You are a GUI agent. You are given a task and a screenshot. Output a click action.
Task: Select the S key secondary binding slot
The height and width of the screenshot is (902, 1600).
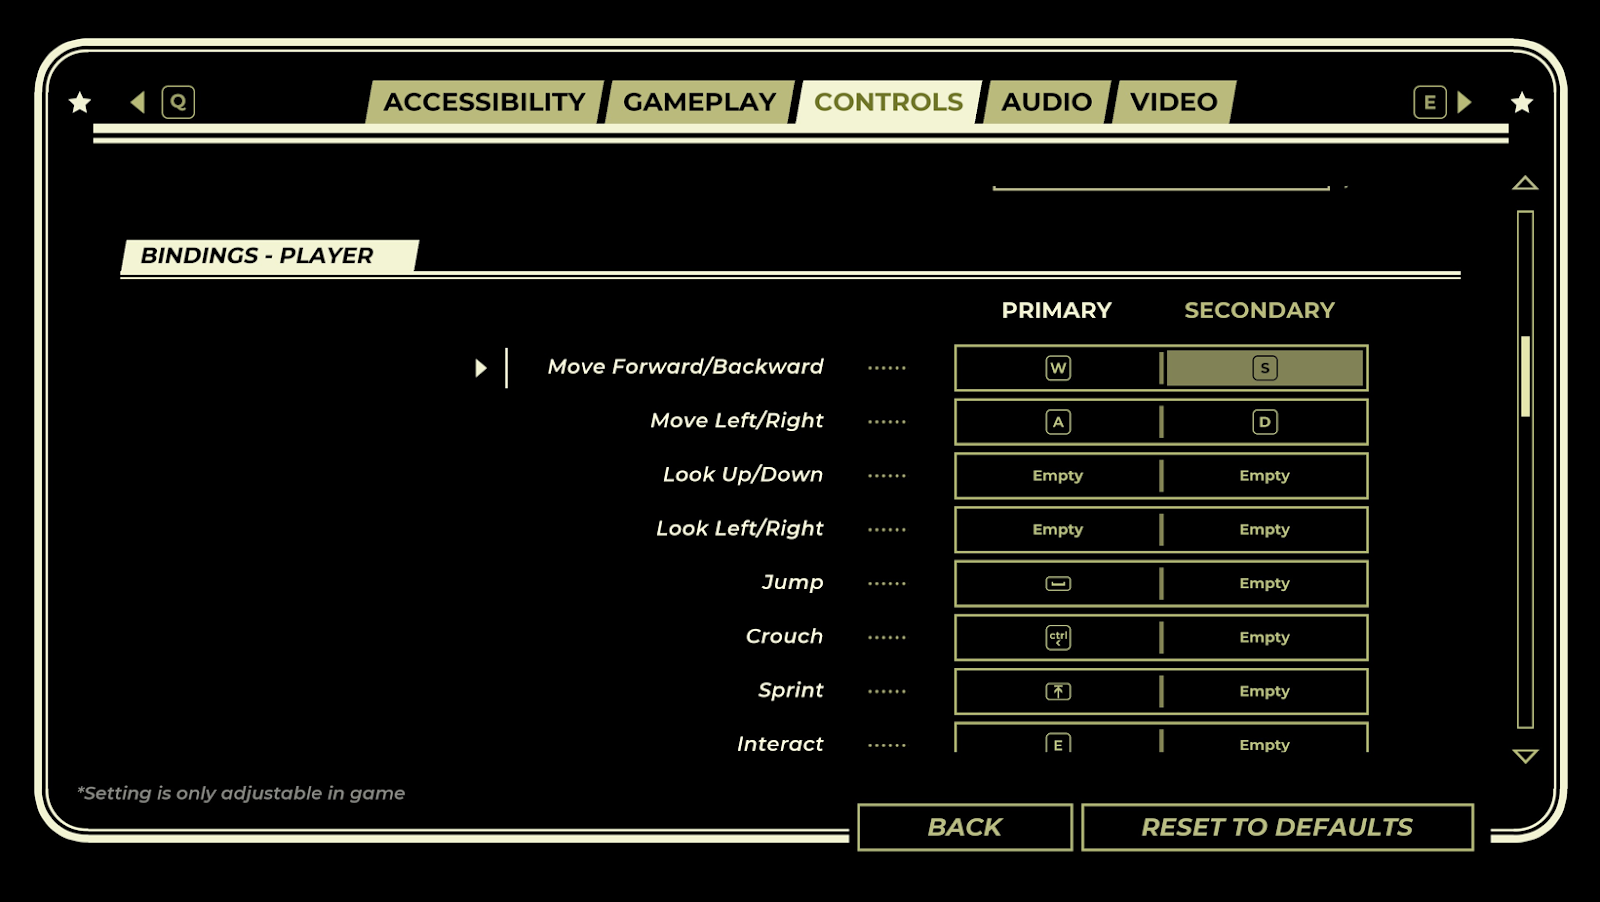coord(1264,368)
